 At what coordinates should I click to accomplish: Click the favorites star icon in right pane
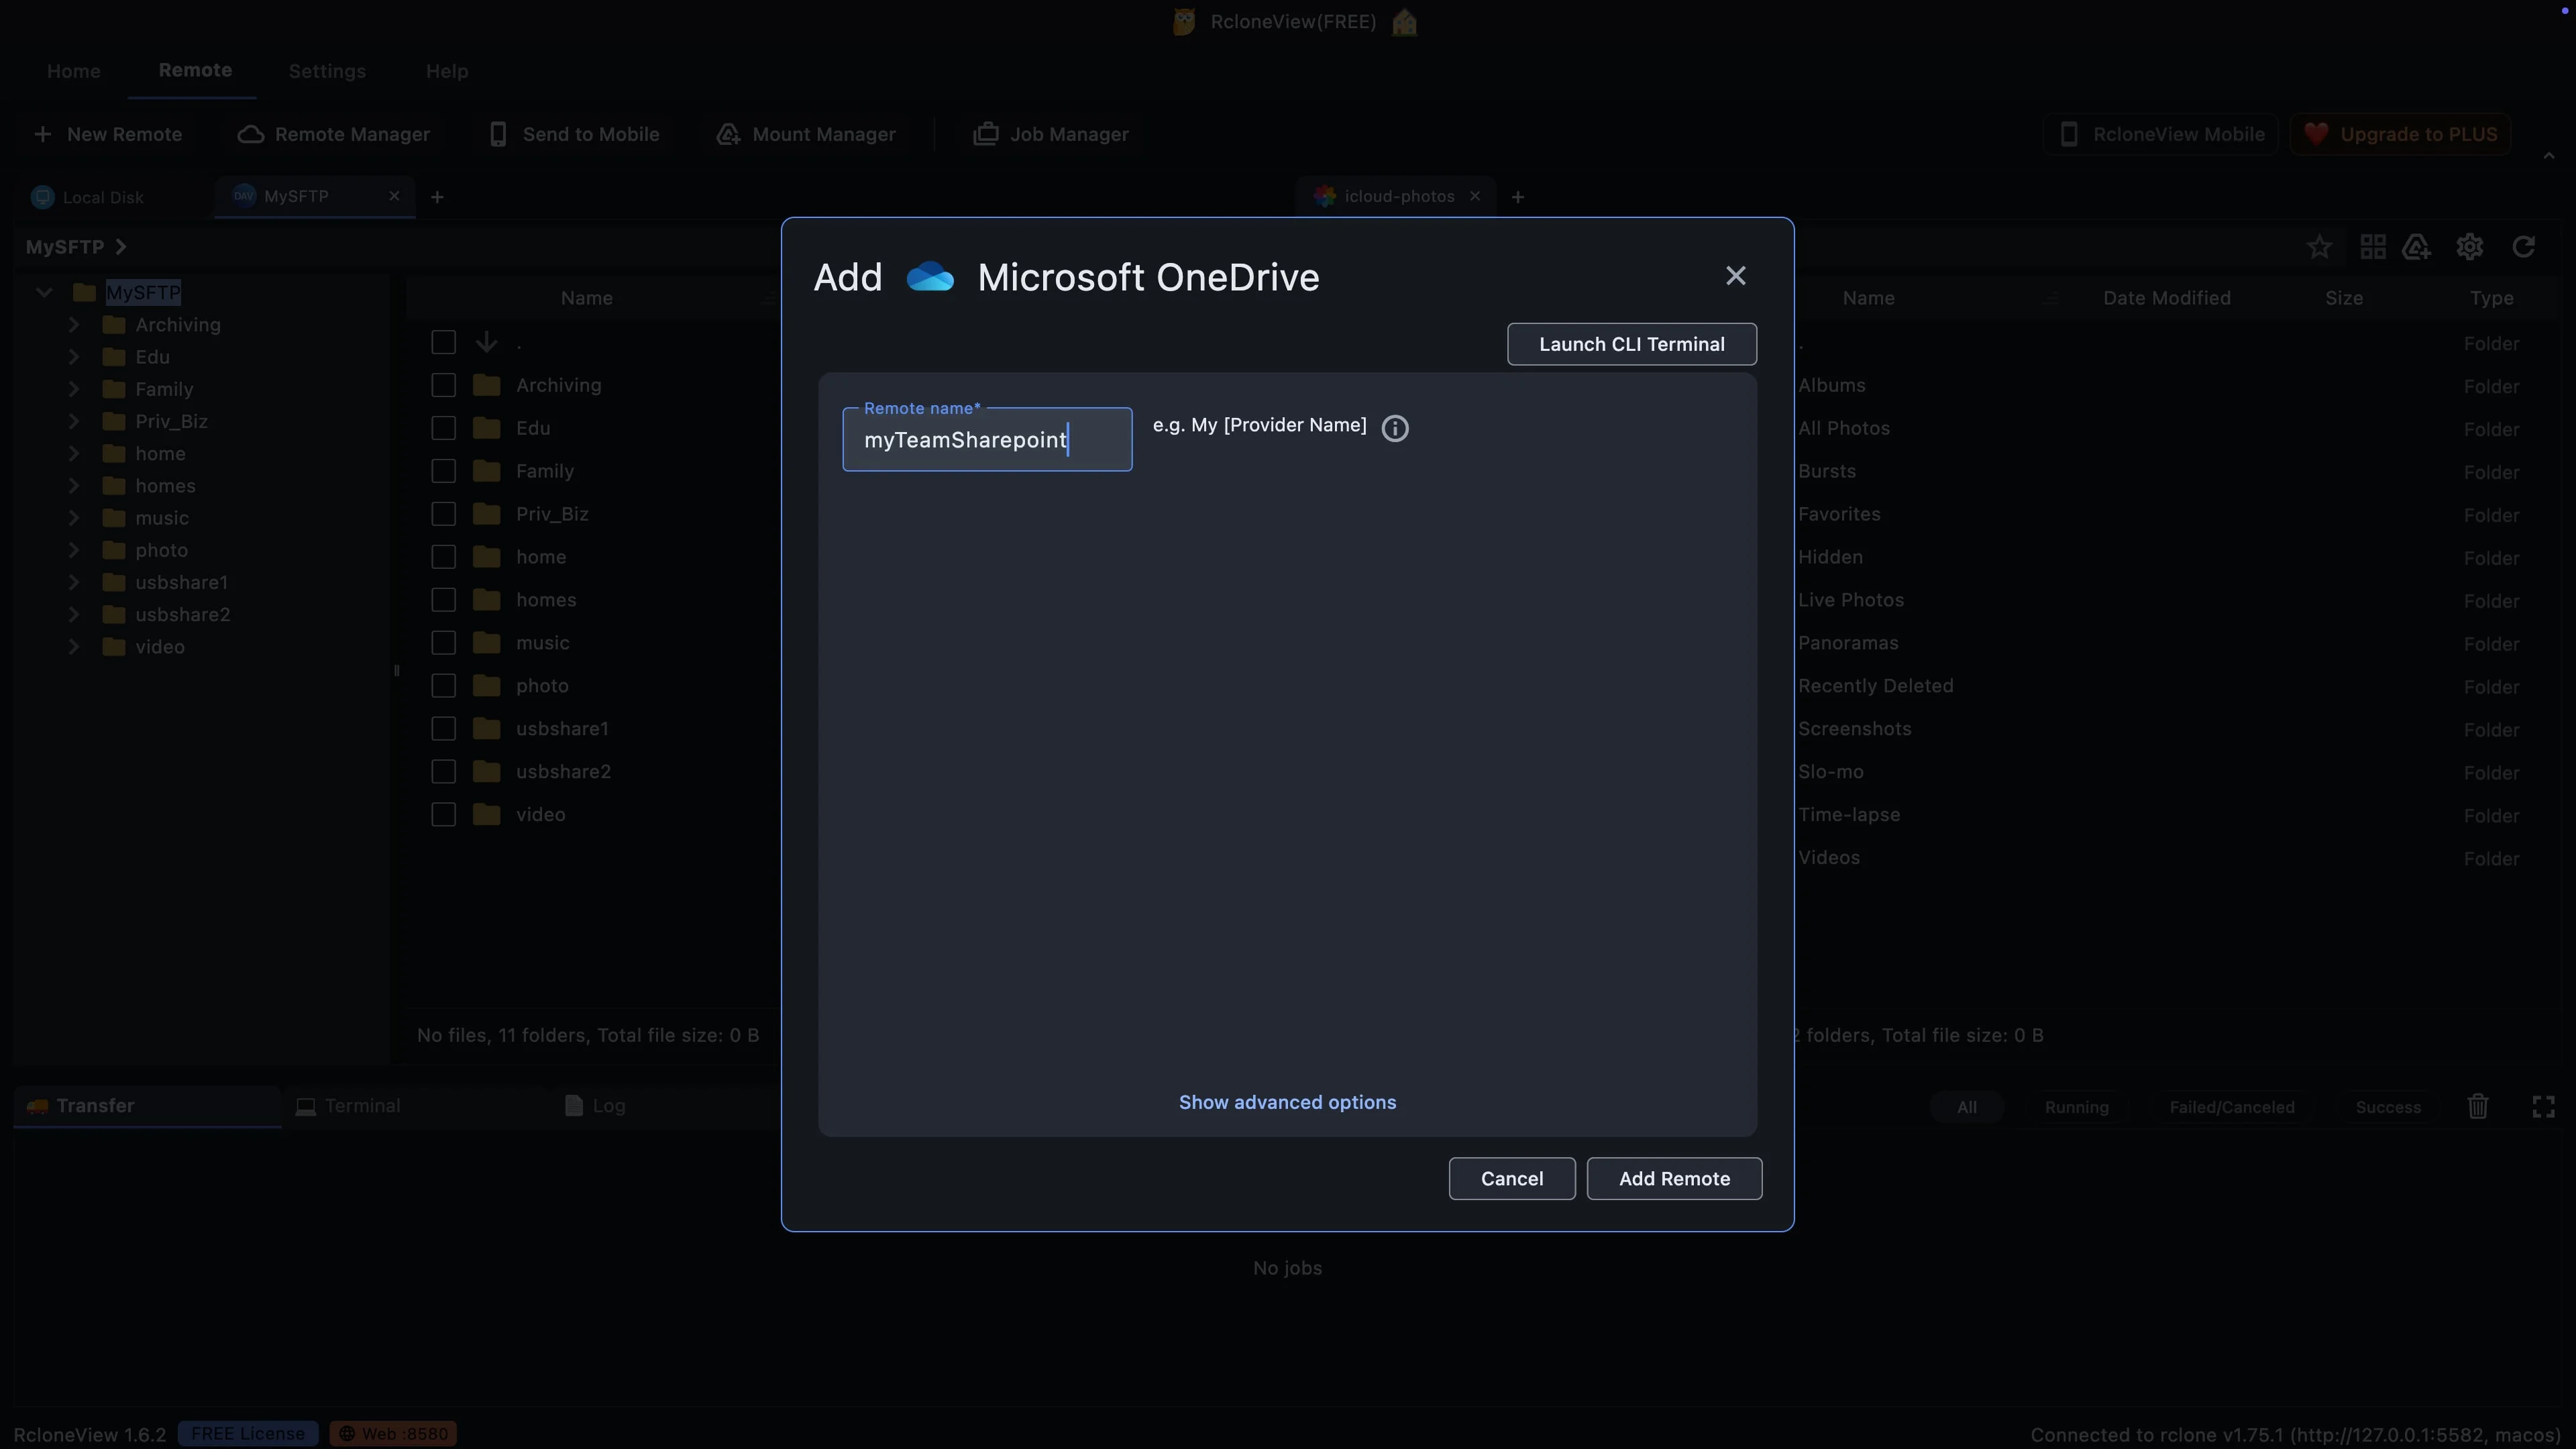pos(2319,247)
